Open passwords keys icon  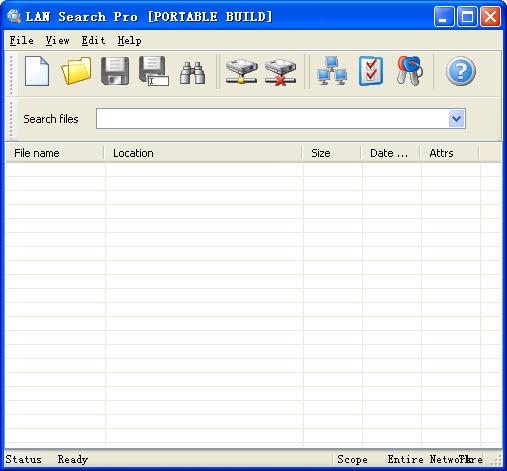(409, 71)
